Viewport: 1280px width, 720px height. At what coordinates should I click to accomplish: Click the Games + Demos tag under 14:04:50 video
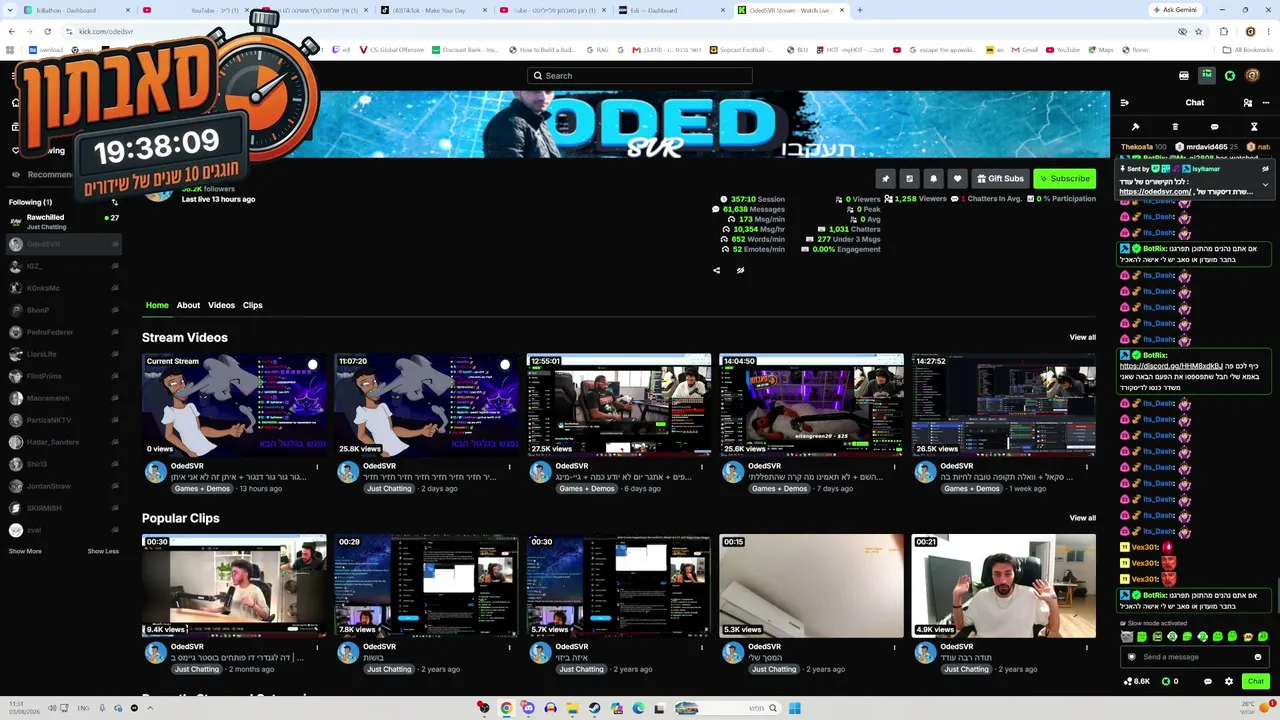click(779, 489)
